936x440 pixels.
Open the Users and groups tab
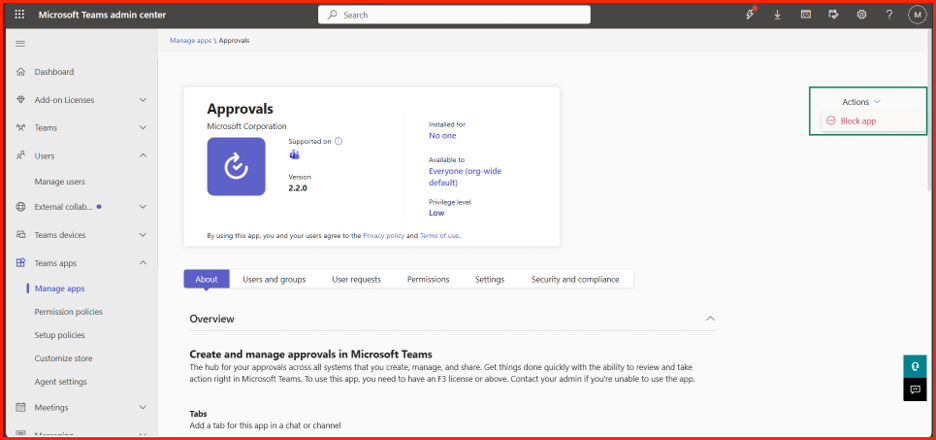coord(274,279)
